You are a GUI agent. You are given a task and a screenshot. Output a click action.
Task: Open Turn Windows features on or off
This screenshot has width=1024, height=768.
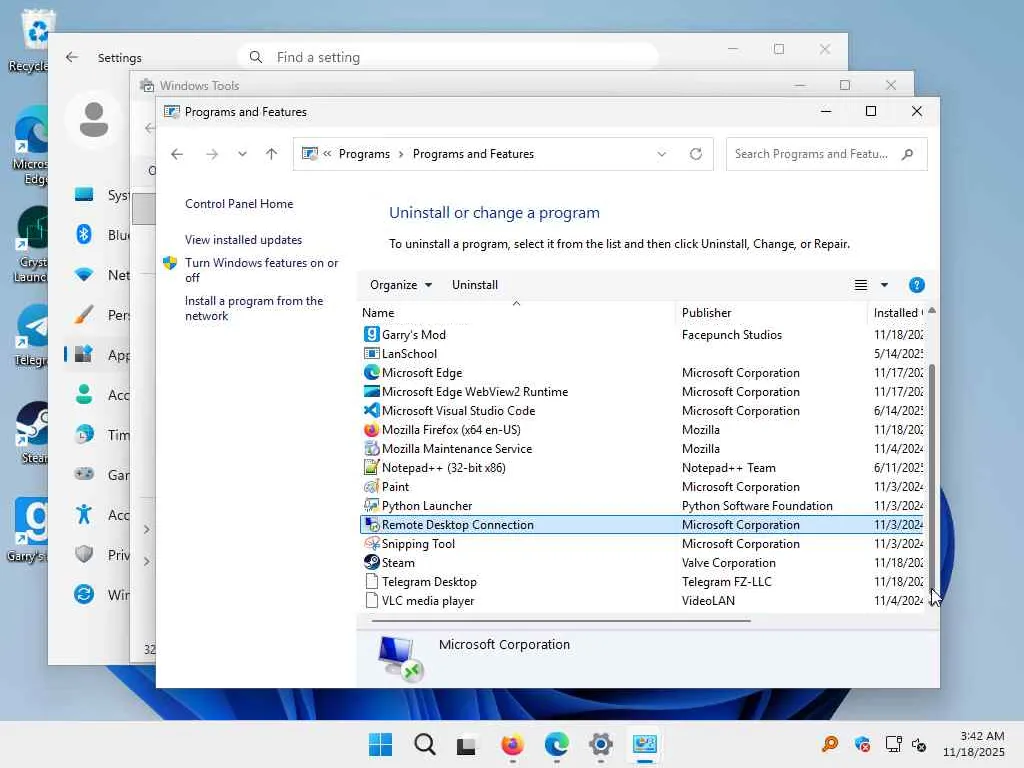(x=261, y=270)
